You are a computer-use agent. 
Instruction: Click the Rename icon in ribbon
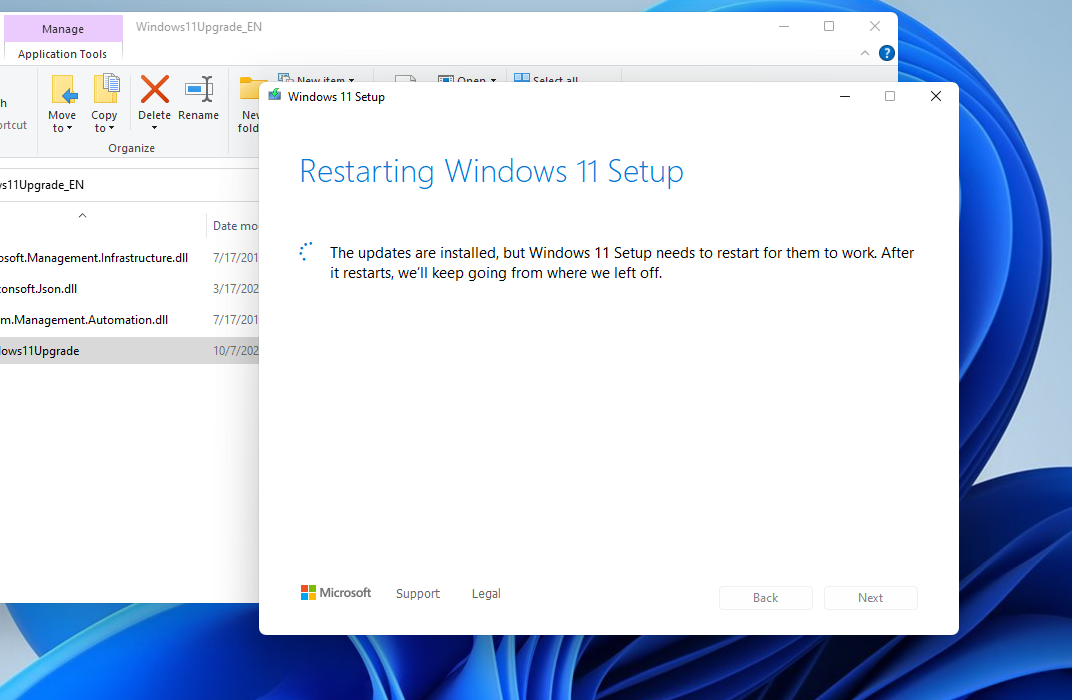tap(199, 89)
